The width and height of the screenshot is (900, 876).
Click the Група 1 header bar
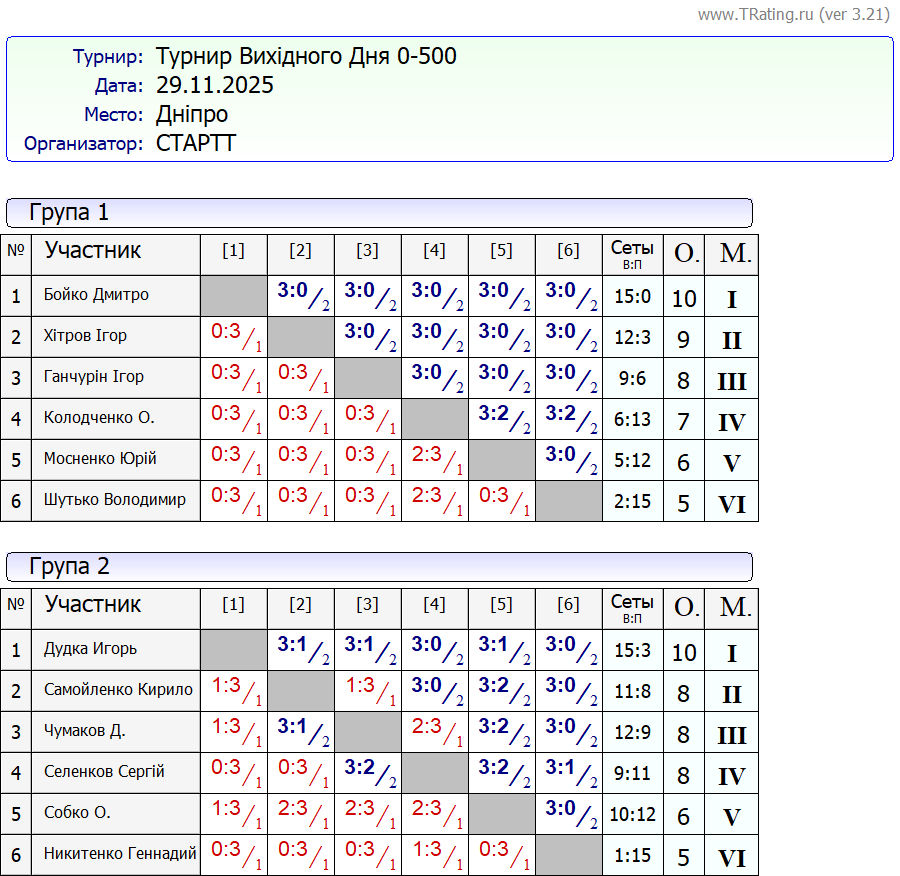tap(379, 213)
